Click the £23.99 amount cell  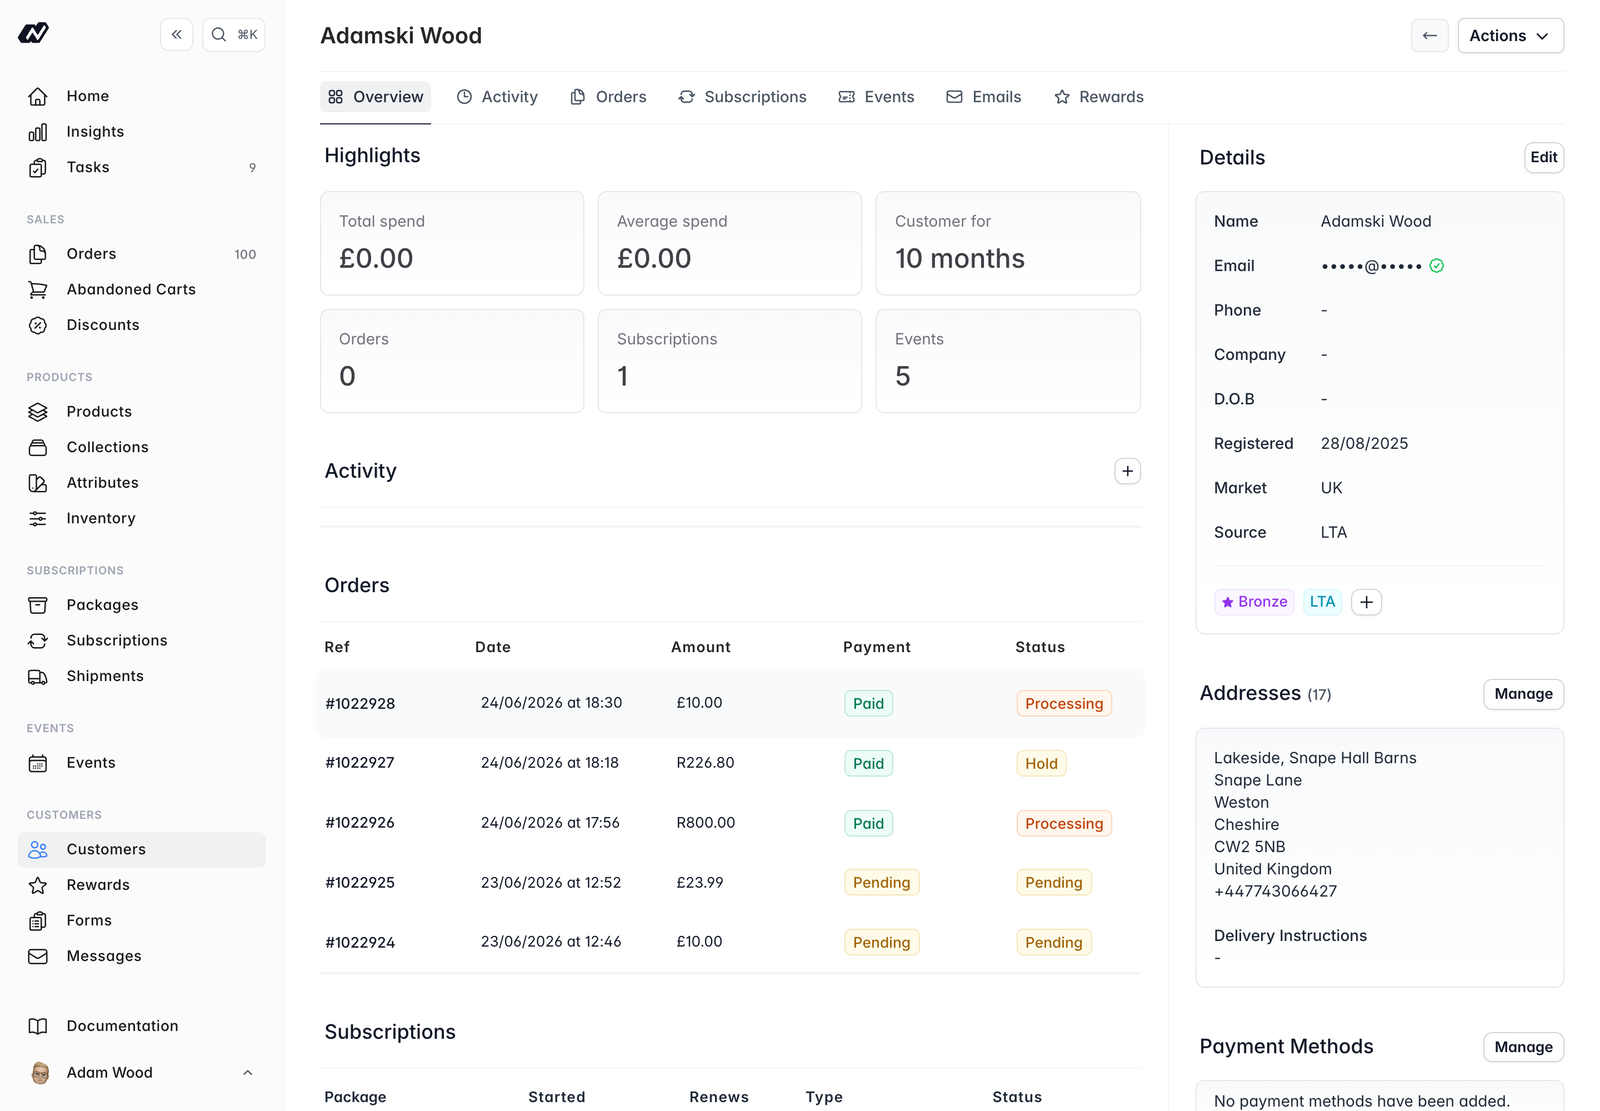(x=700, y=883)
